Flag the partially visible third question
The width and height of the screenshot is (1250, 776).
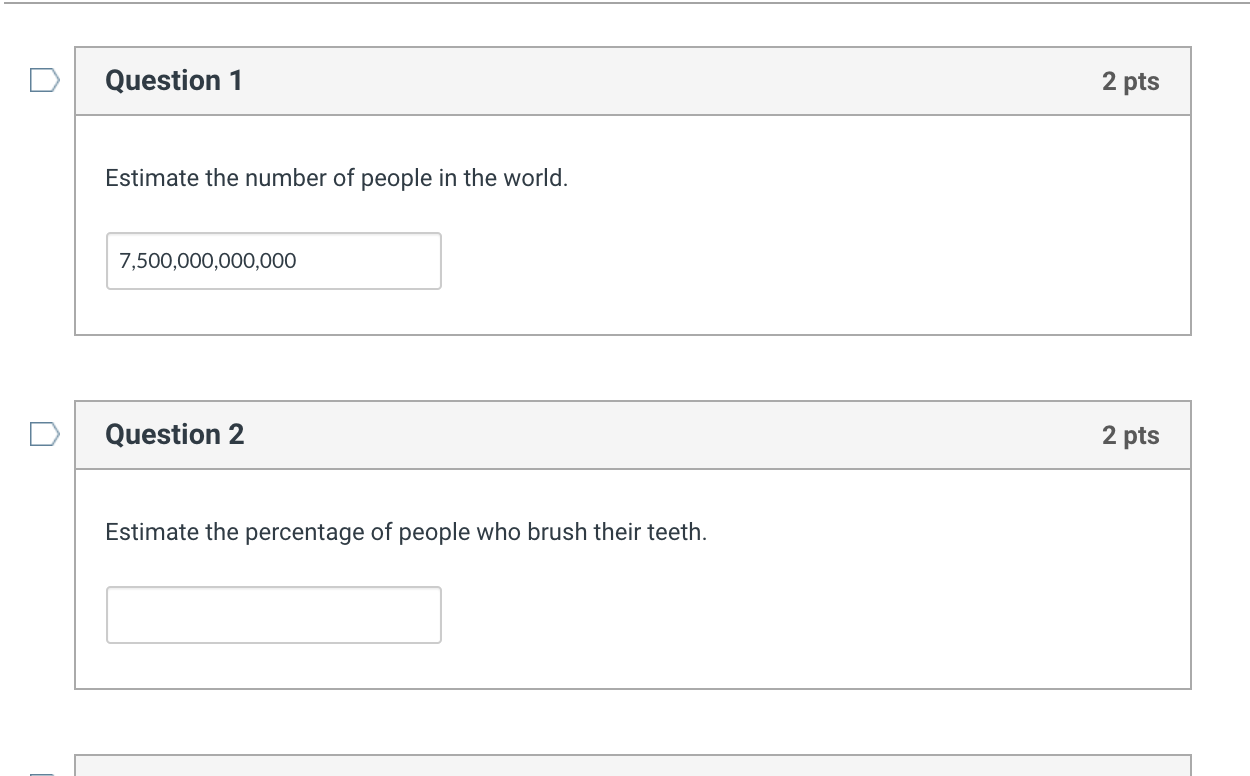pos(41,773)
